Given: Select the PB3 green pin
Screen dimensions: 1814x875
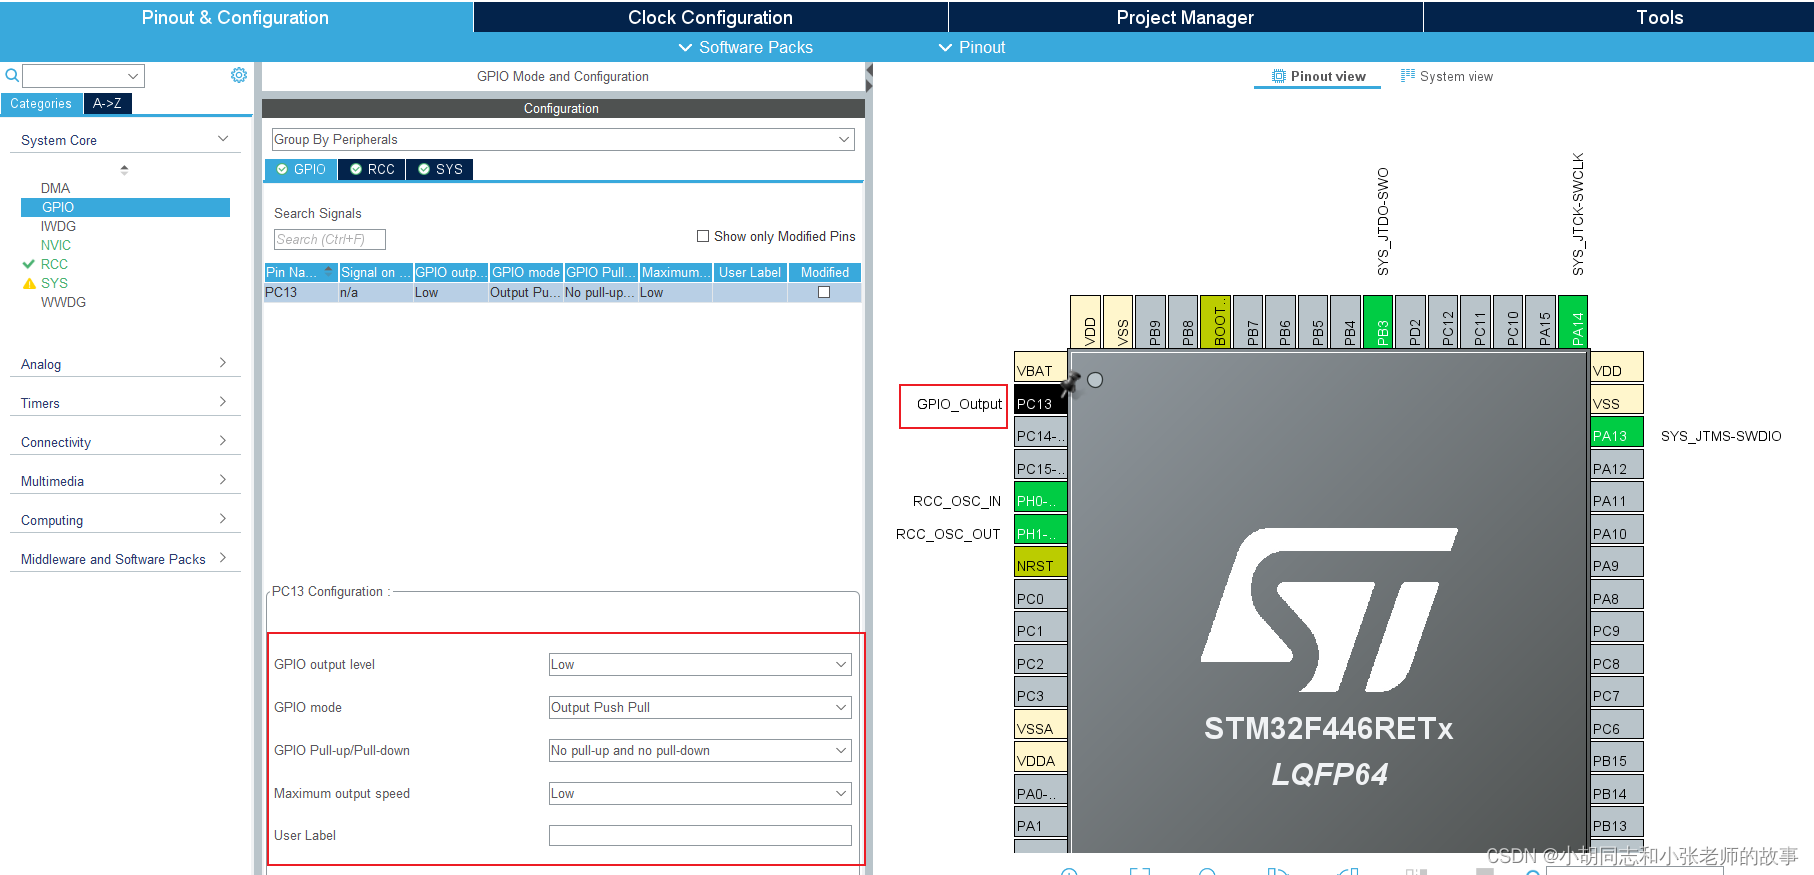Looking at the screenshot, I should pos(1378,322).
